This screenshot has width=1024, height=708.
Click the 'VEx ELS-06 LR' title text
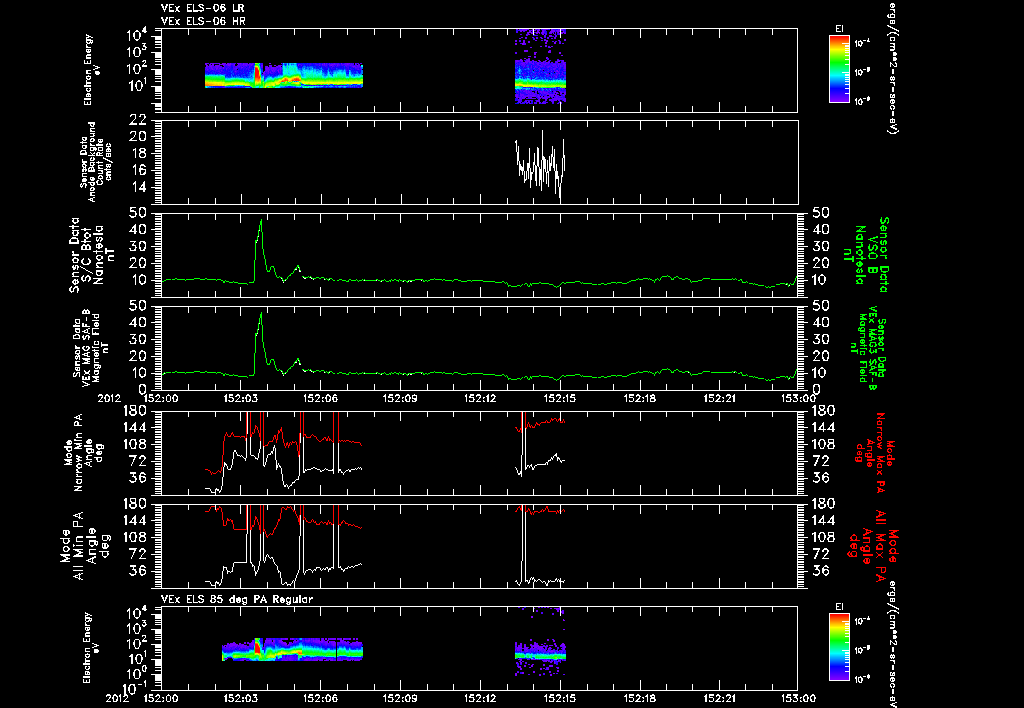203,8
